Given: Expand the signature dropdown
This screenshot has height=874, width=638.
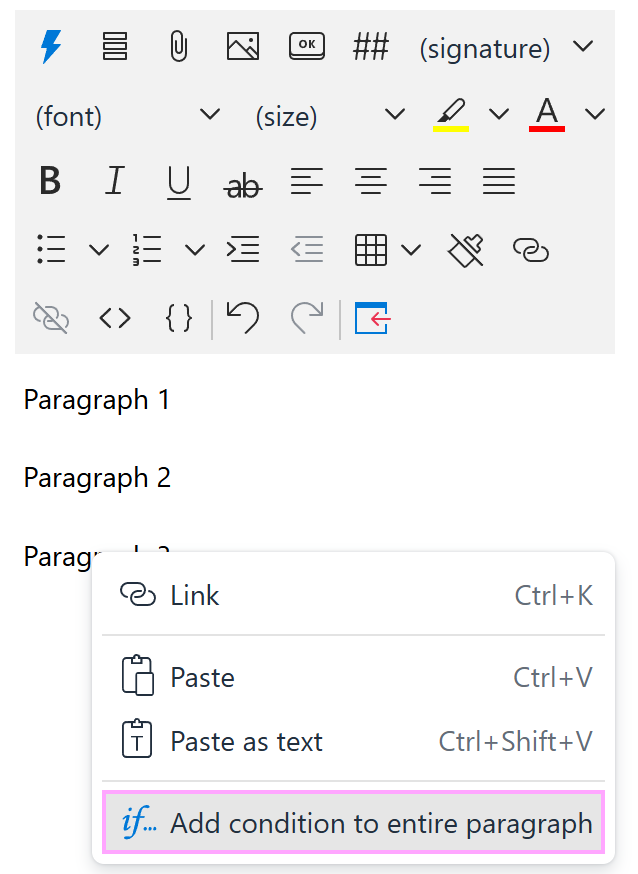Looking at the screenshot, I should pyautogui.click(x=583, y=45).
